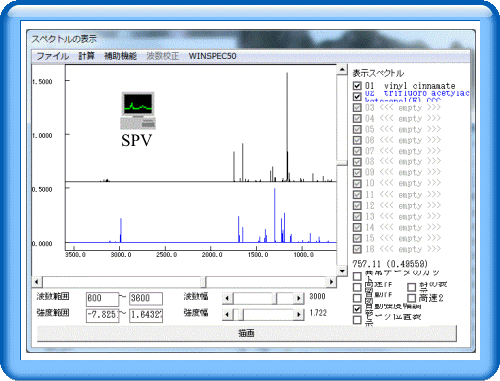Click right arrow of horizontal plot scrollbar
Viewport: 500px width, 381px height.
click(x=331, y=282)
